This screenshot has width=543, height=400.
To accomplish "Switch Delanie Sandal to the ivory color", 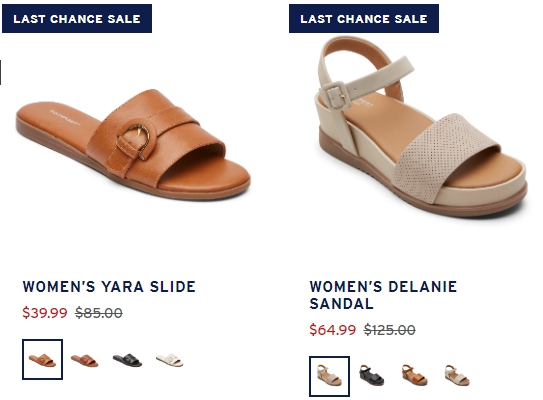I will pyautogui.click(x=457, y=375).
